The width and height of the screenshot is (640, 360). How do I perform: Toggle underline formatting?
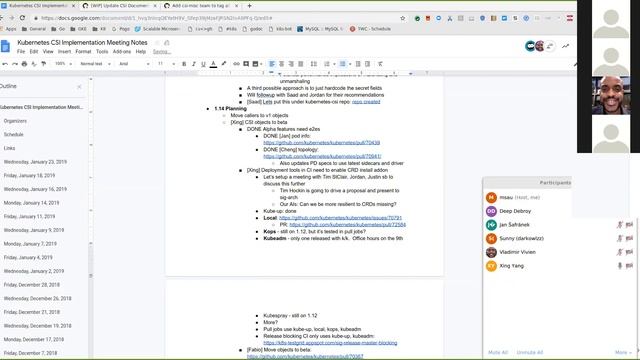[x=203, y=64]
